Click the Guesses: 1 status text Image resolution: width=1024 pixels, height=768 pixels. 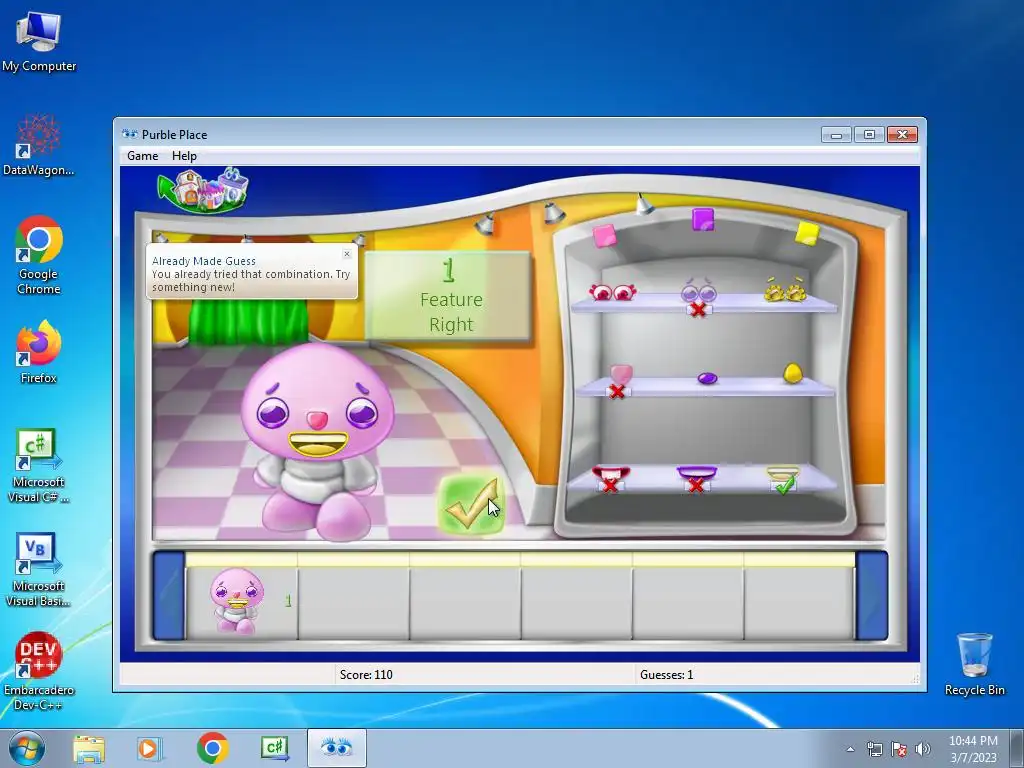(x=666, y=675)
